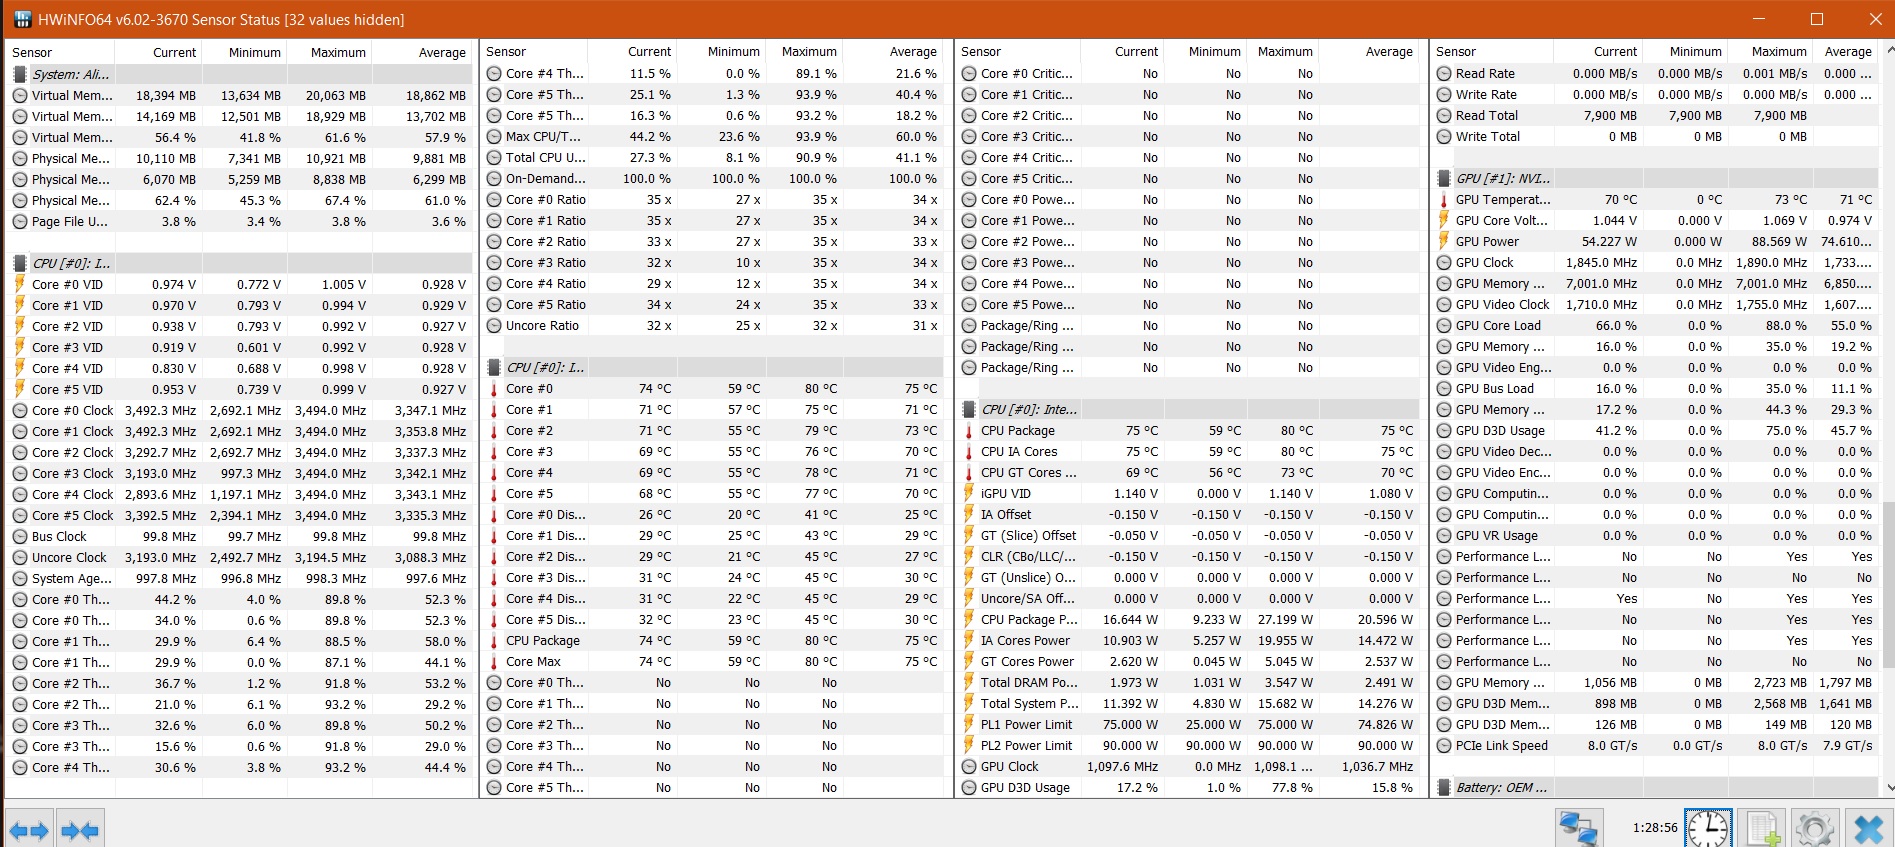Image resolution: width=1895 pixels, height=847 pixels.
Task: Click the lightning icon beside GPU Power
Action: [1444, 241]
